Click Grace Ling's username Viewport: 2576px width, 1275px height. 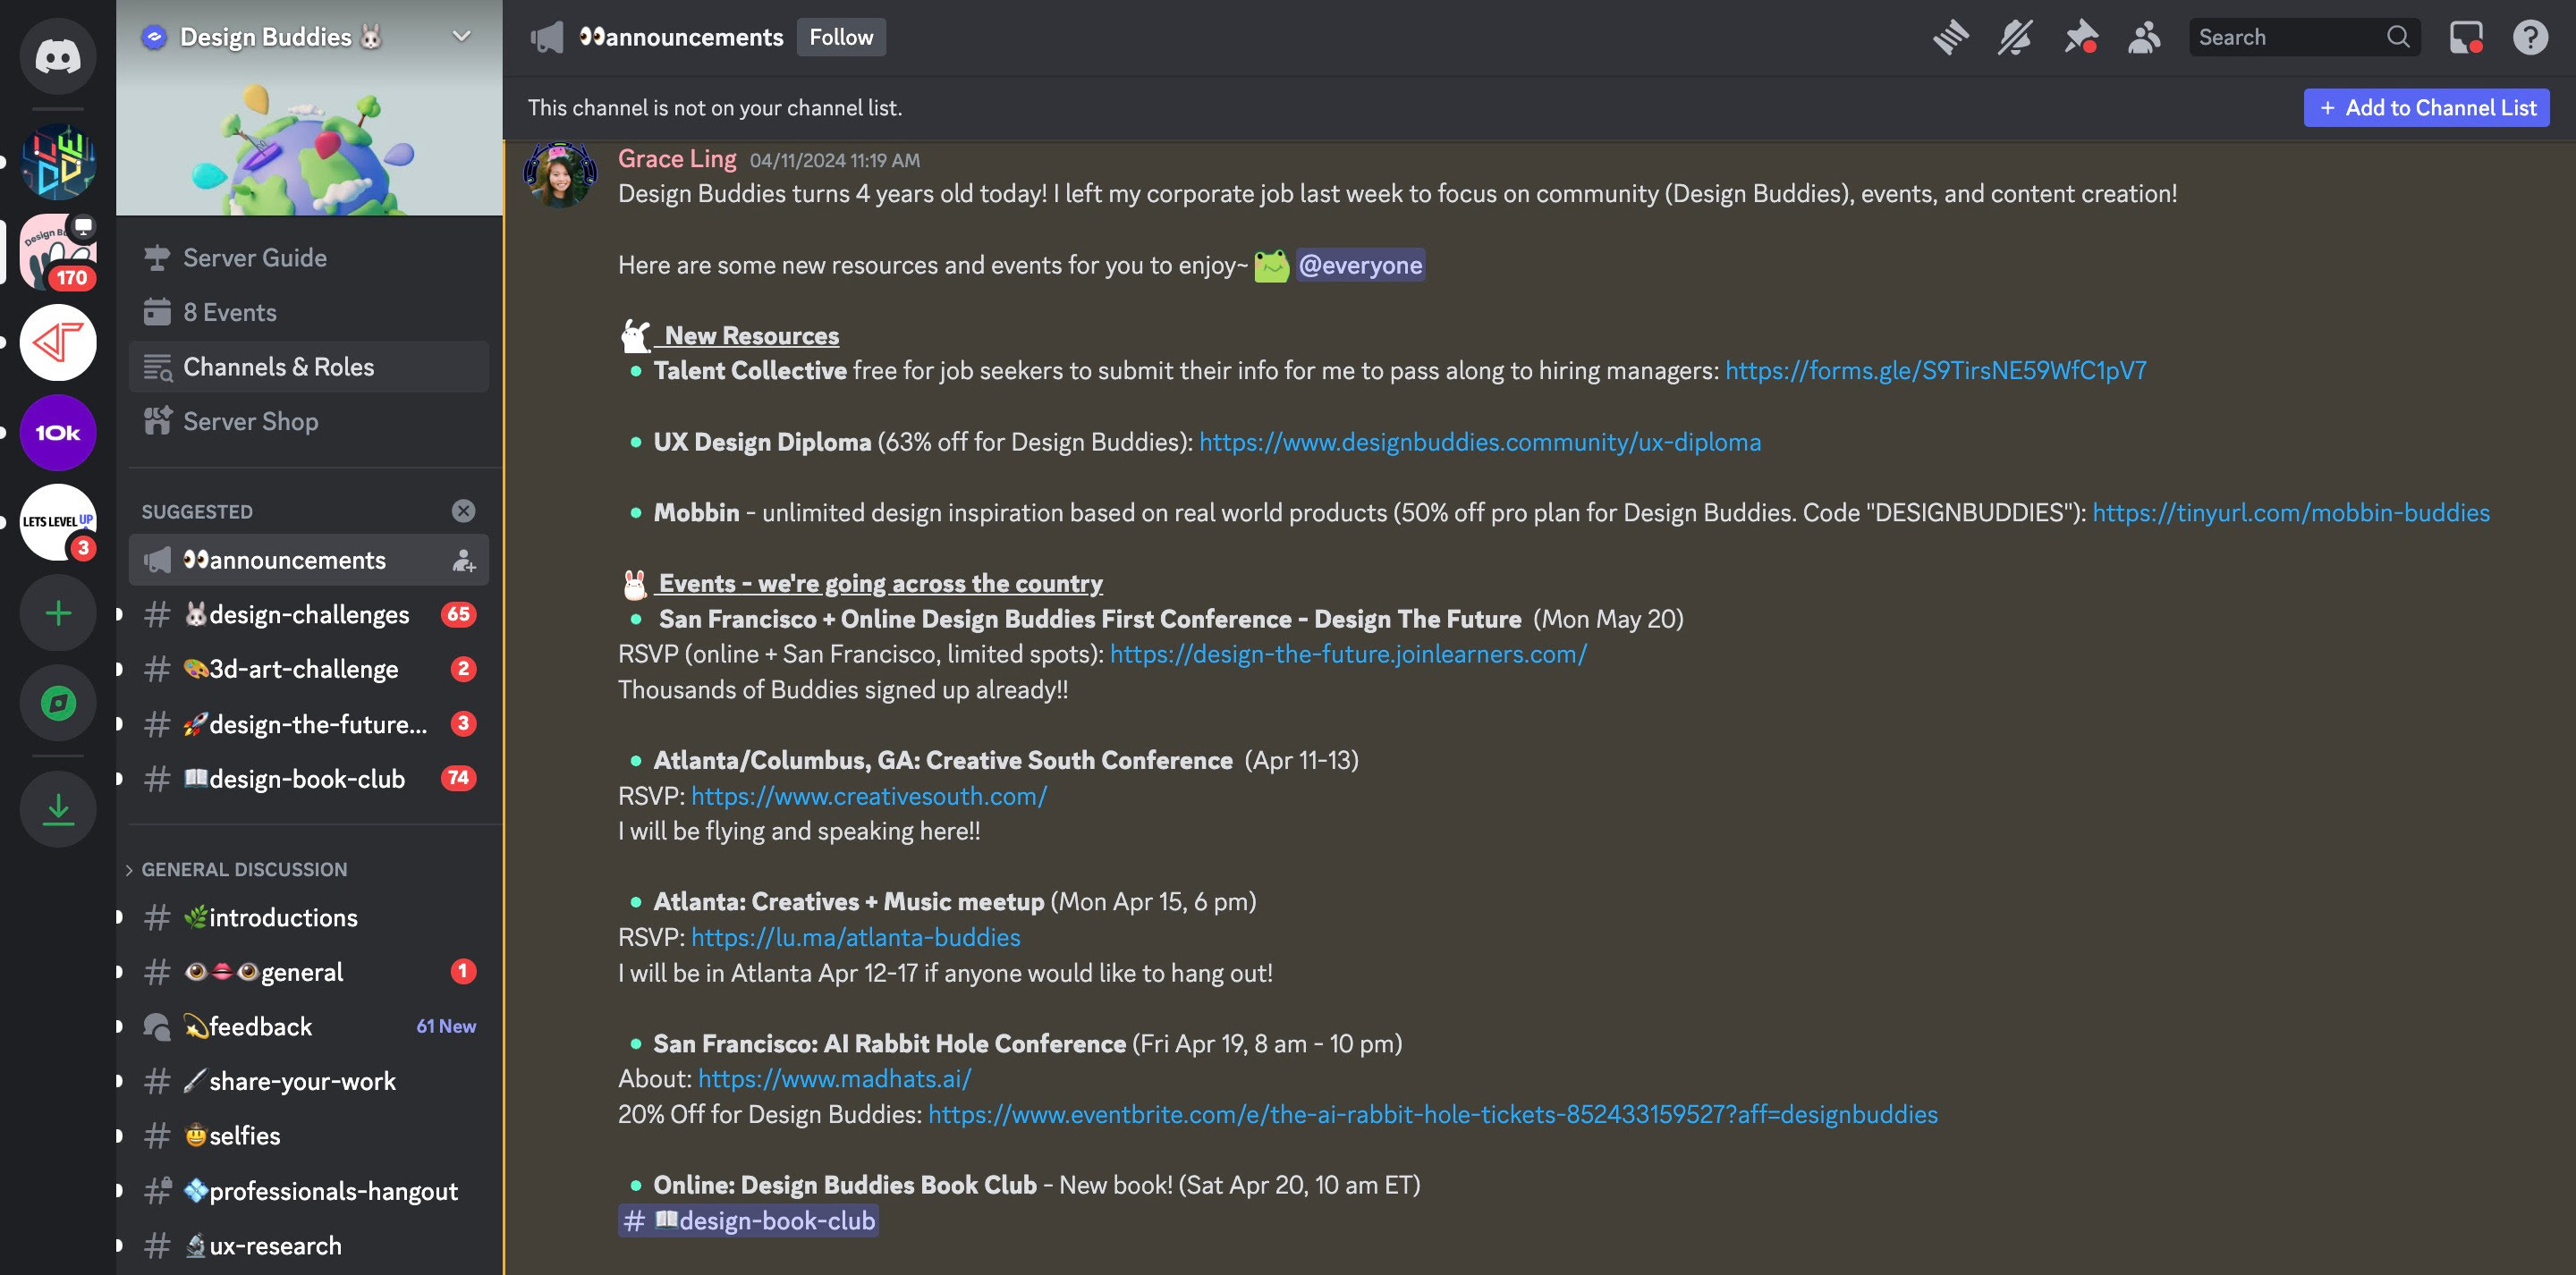click(x=677, y=159)
